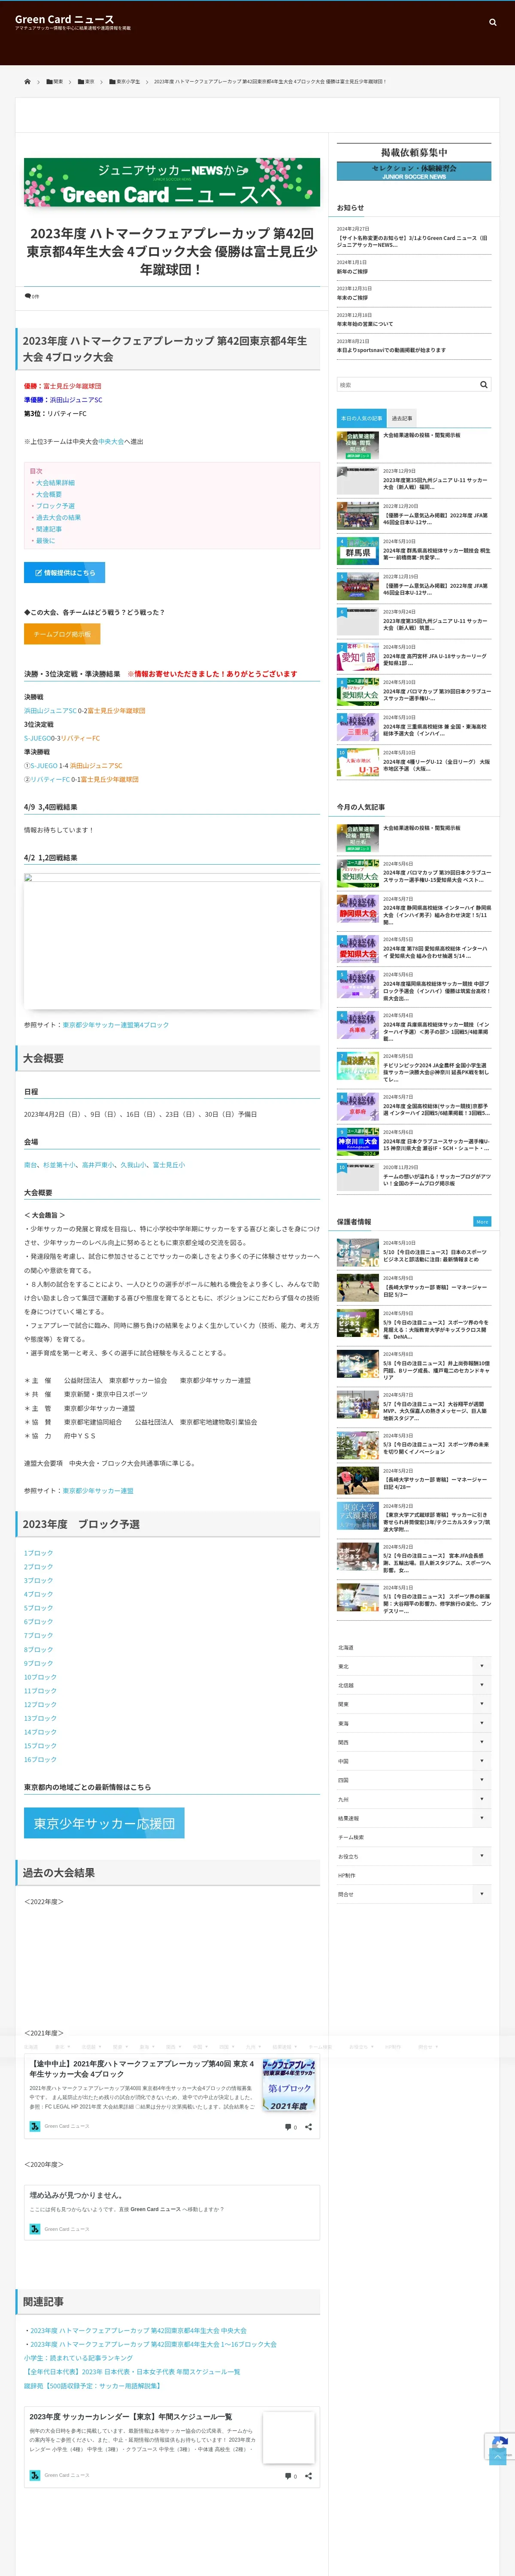Share the サッカーカレンダー card via share icon
The width and height of the screenshot is (515, 2576).
308,2476
